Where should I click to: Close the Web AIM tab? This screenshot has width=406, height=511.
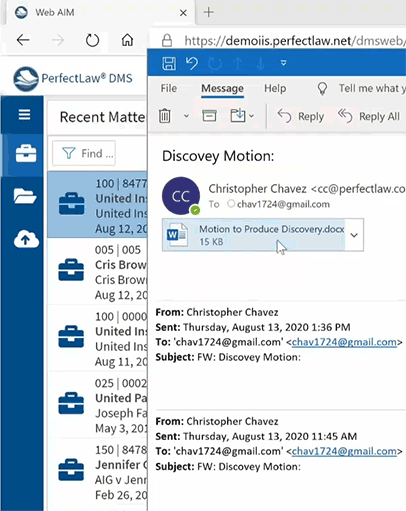(x=183, y=13)
